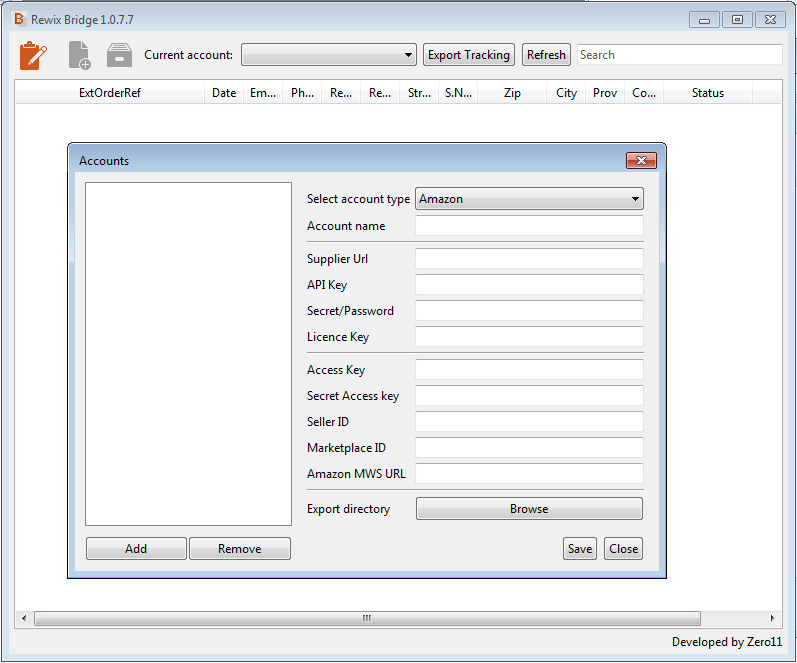This screenshot has height=663, width=797.
Task: Click the Licence Key field
Action: click(x=529, y=337)
